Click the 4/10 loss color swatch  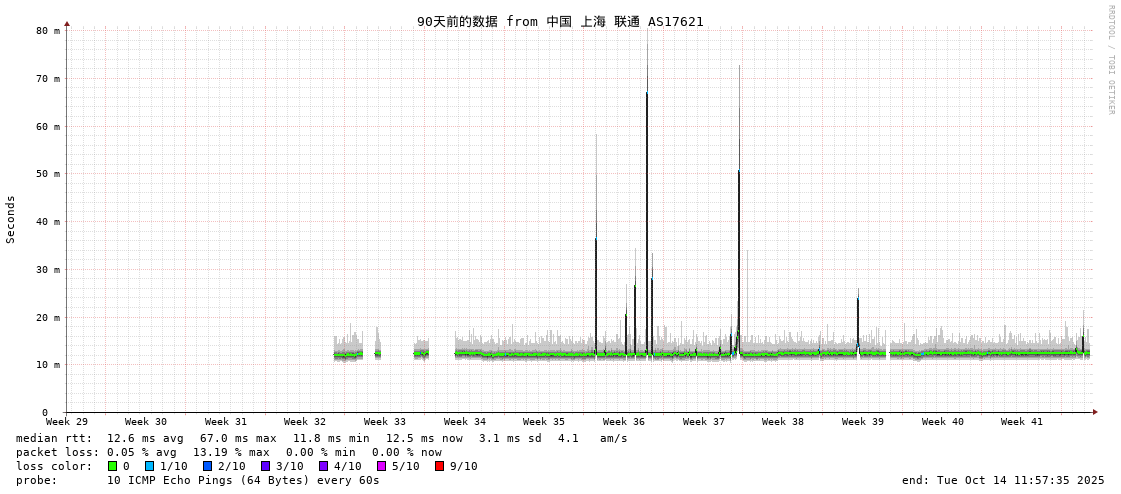click(x=323, y=466)
